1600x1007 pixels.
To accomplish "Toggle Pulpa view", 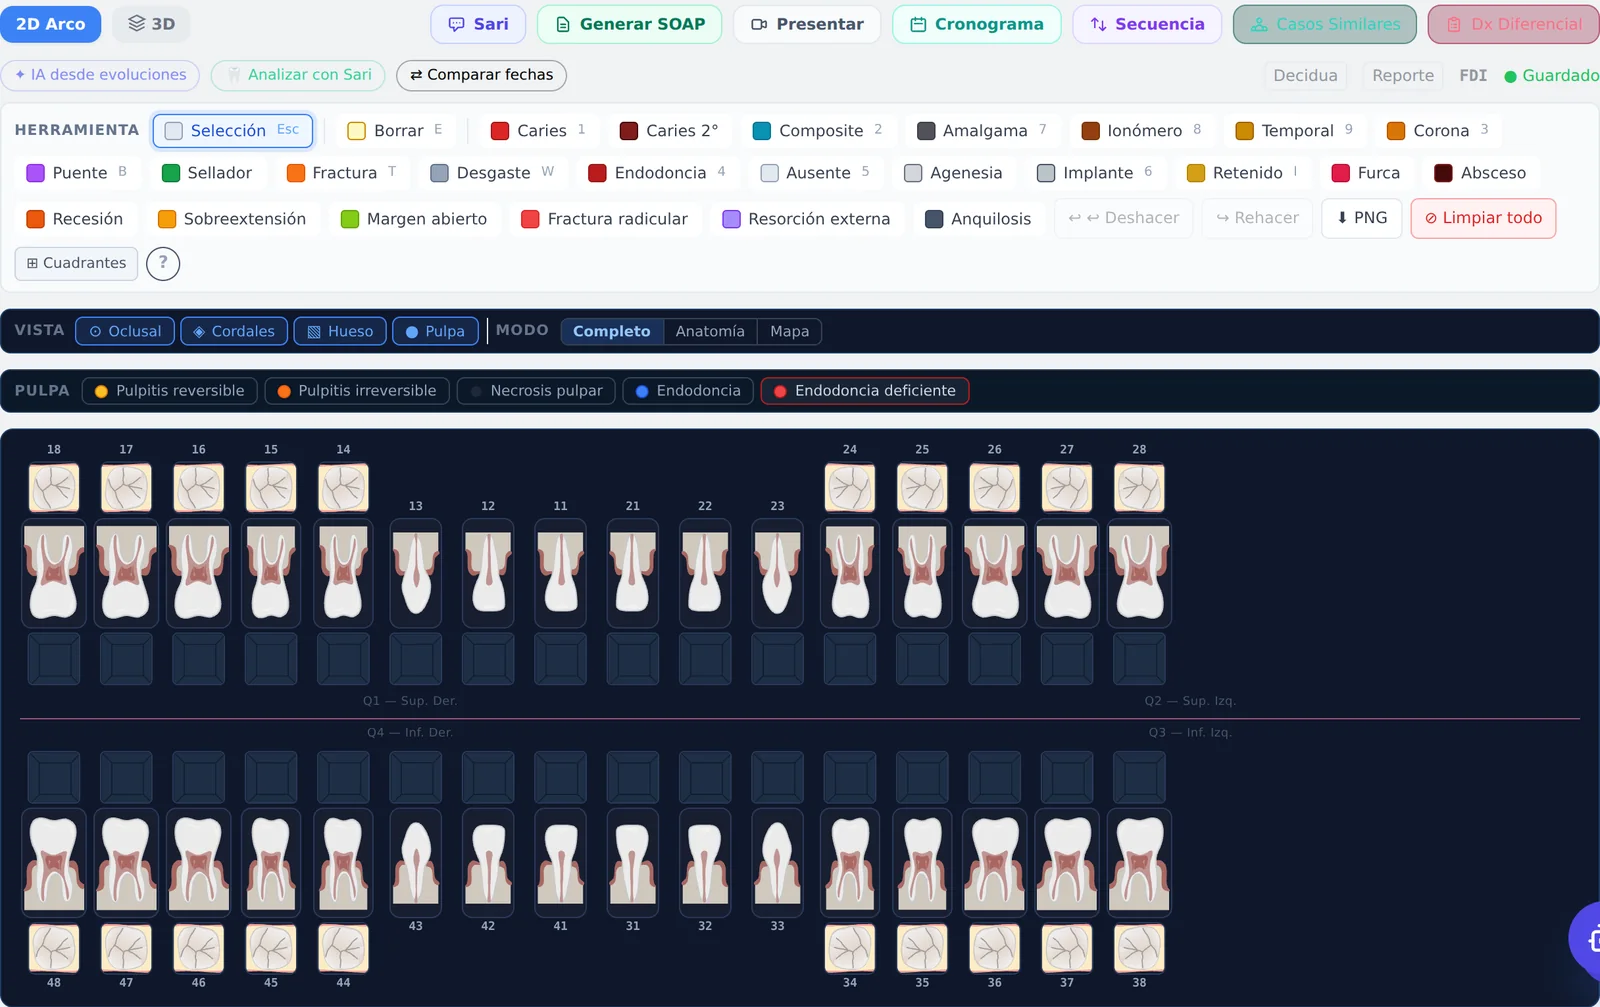I will click(435, 331).
